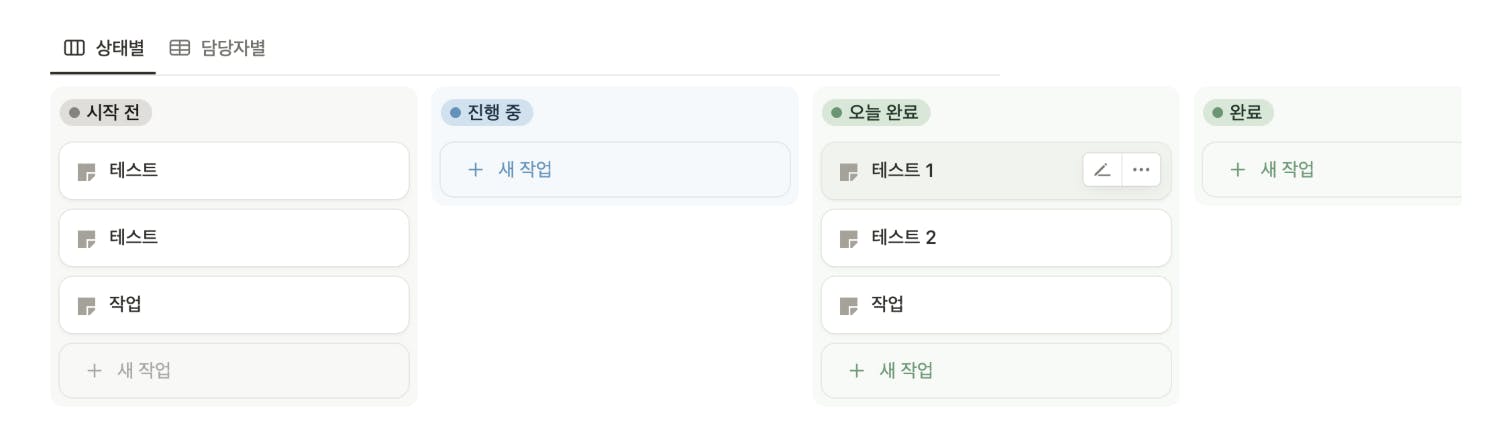Image resolution: width=1512 pixels, height=444 pixels.
Task: Add 새 작업 in 시작 전 column
Action: [x=234, y=371]
